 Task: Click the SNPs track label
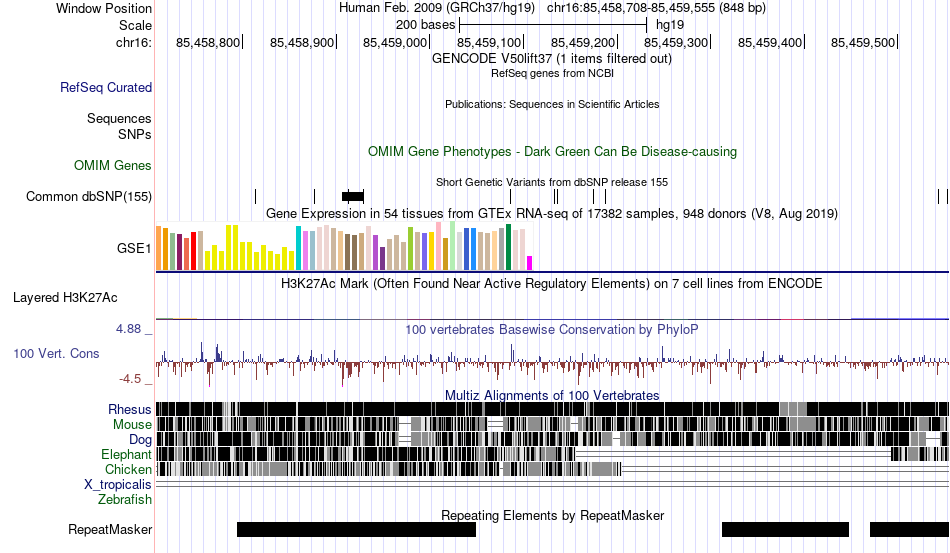click(x=135, y=134)
